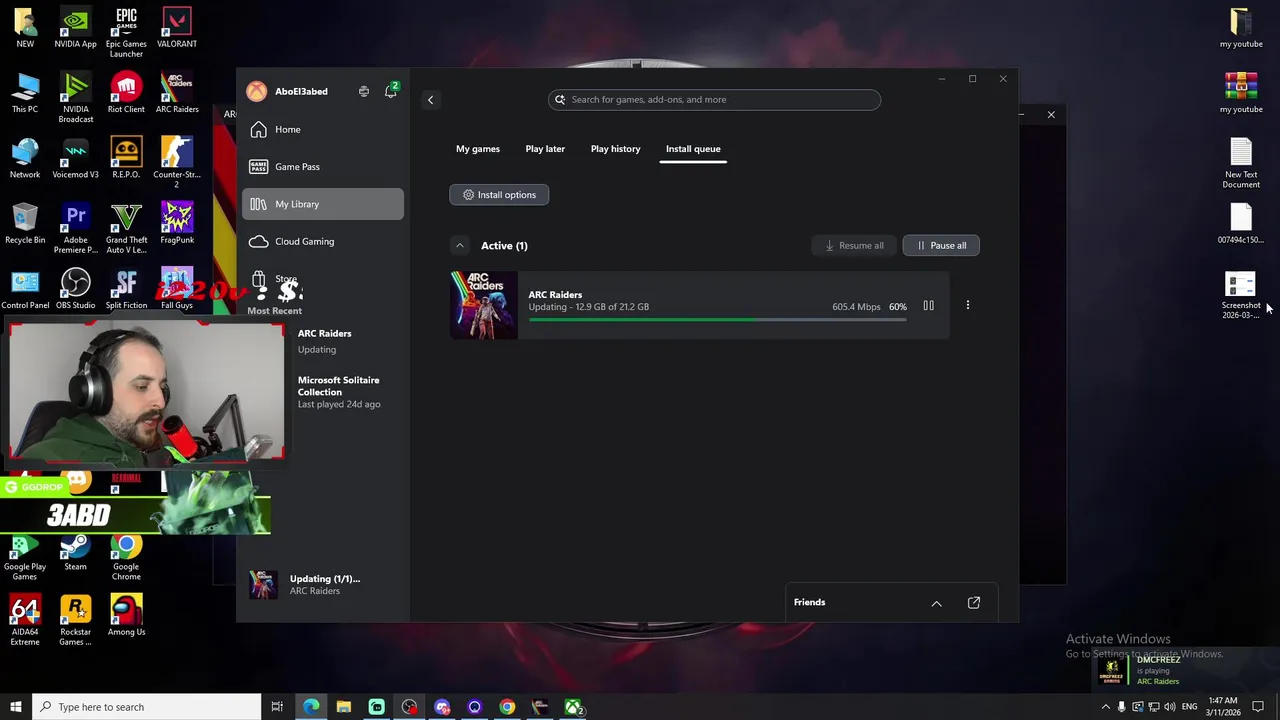This screenshot has width=1280, height=720.
Task: Open Voicemod V3 shortcut
Action: 76,158
